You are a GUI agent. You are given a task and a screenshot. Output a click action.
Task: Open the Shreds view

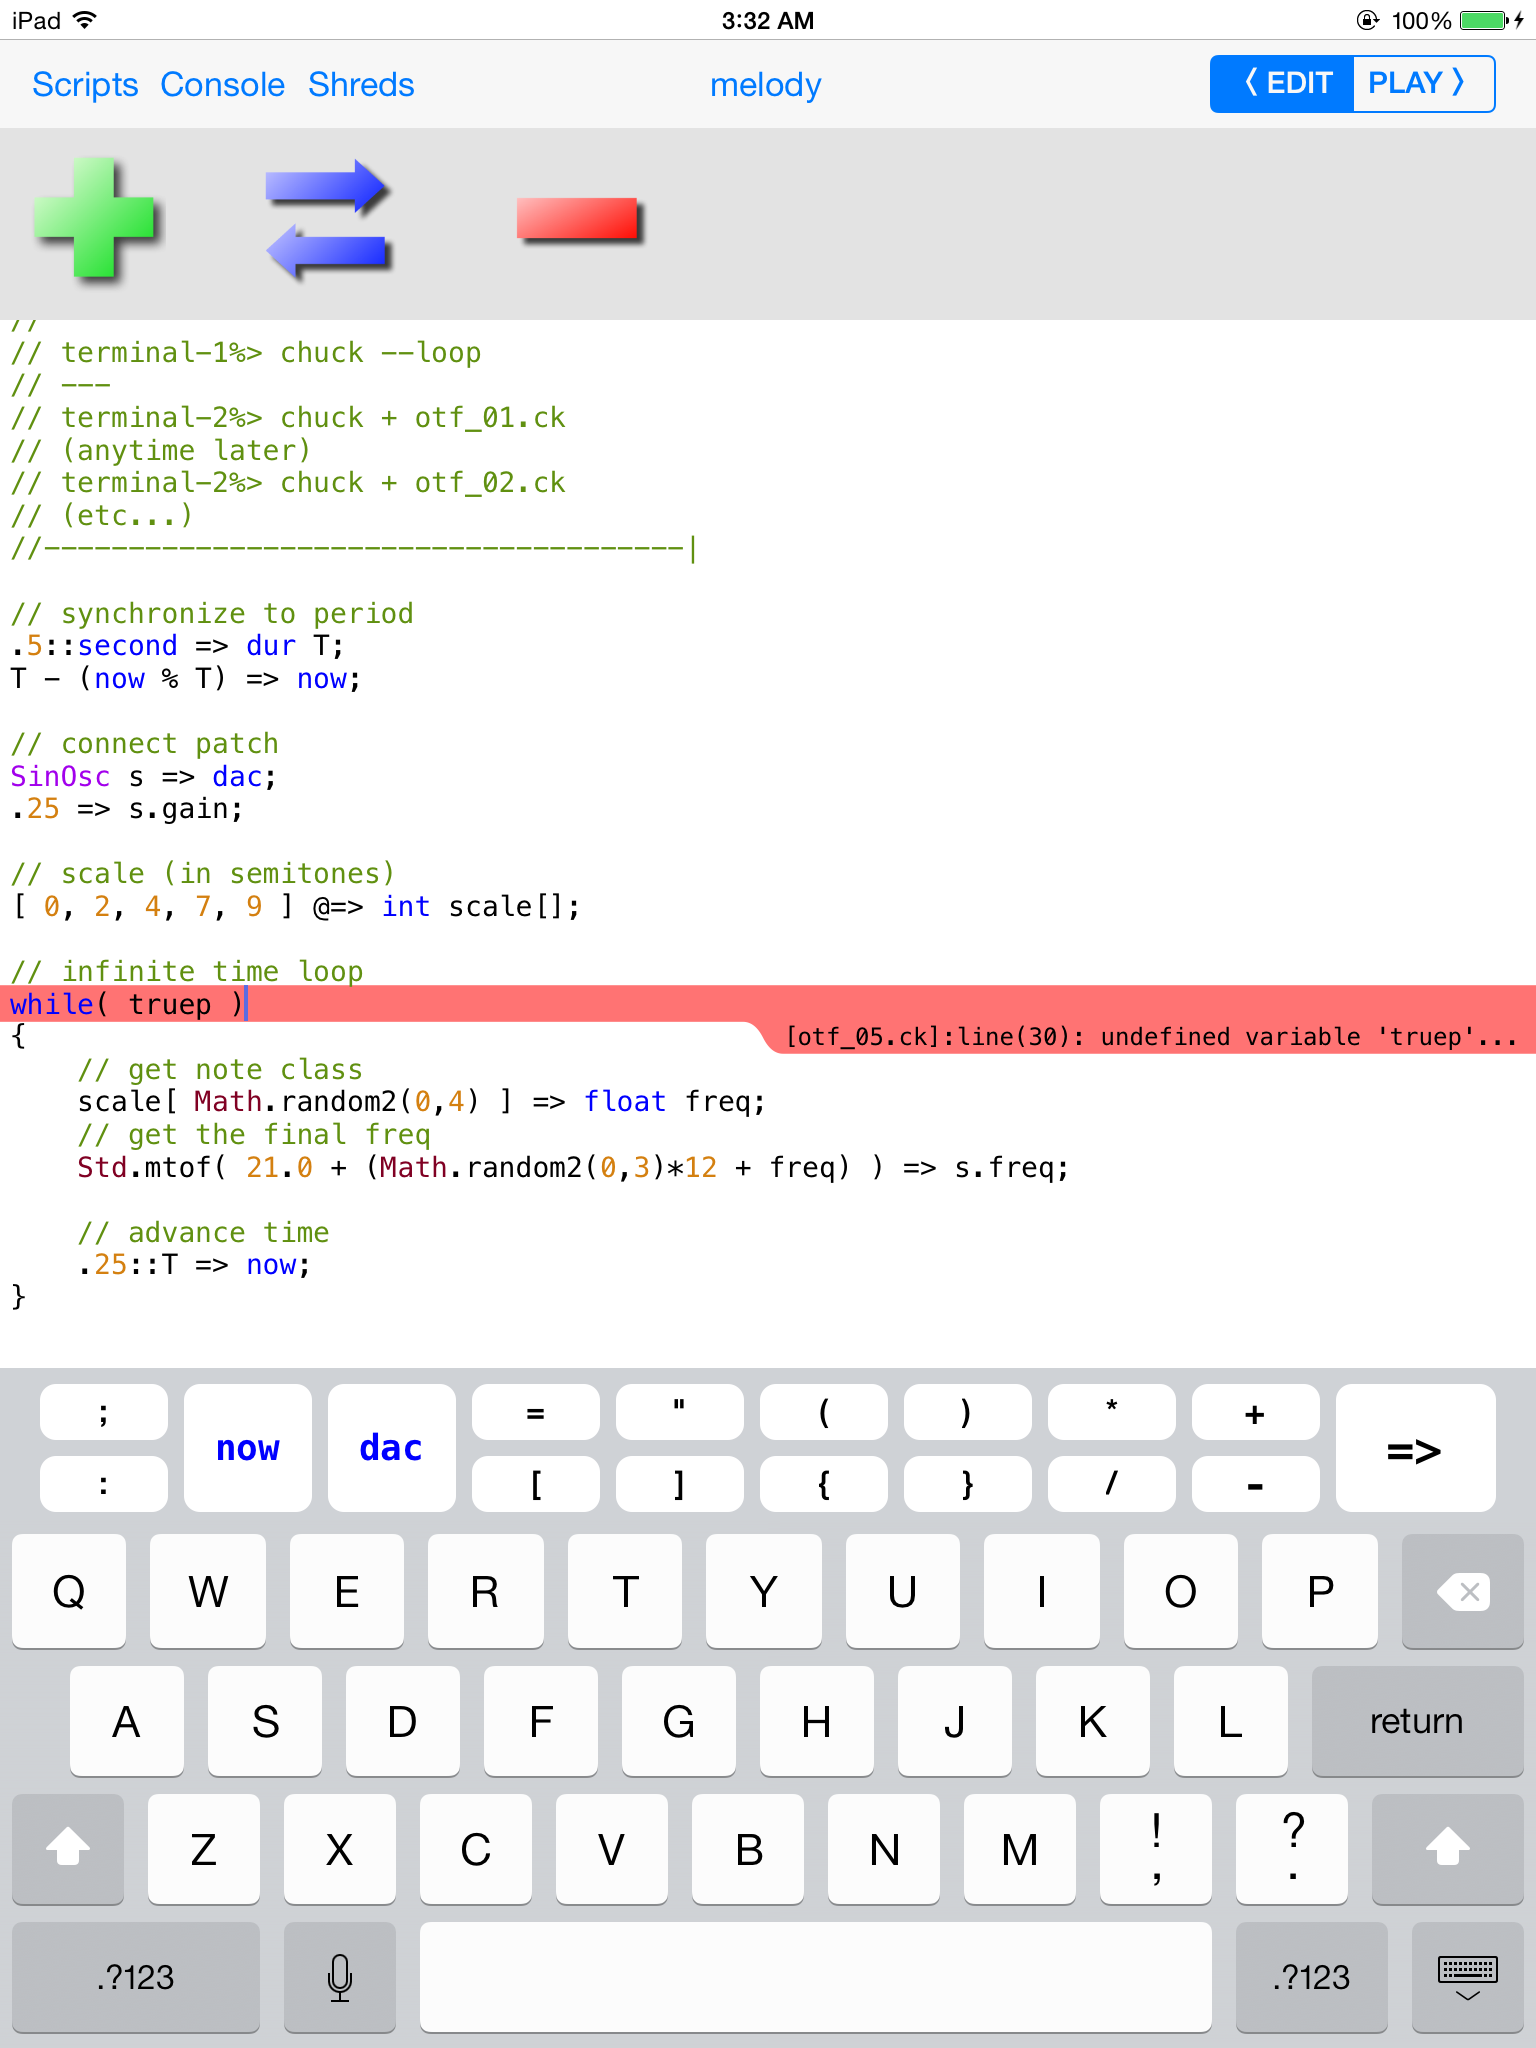[361, 85]
